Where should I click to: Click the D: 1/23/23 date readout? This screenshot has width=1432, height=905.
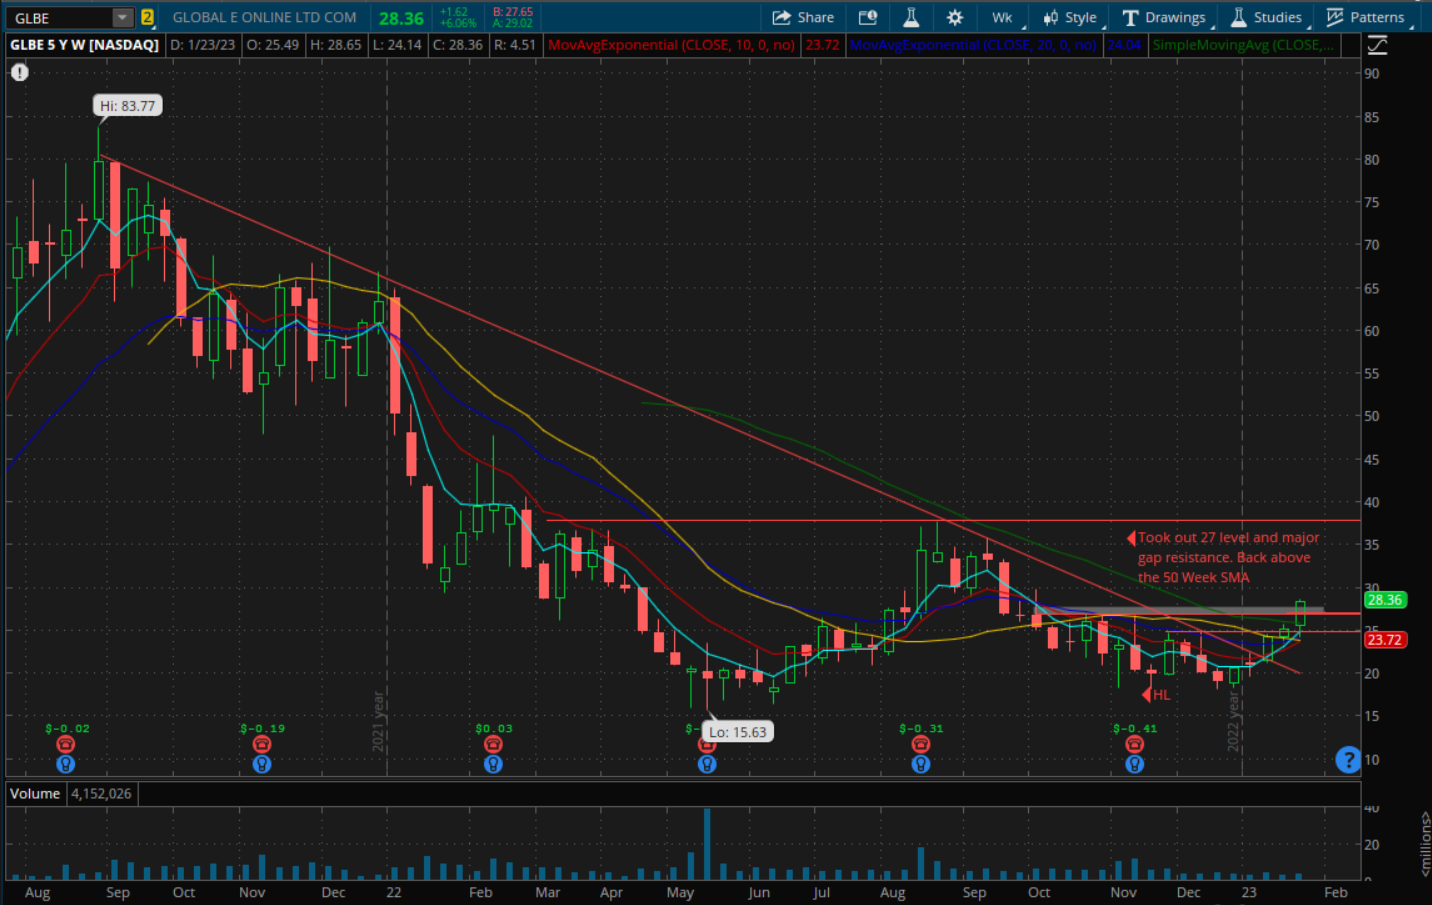(203, 45)
